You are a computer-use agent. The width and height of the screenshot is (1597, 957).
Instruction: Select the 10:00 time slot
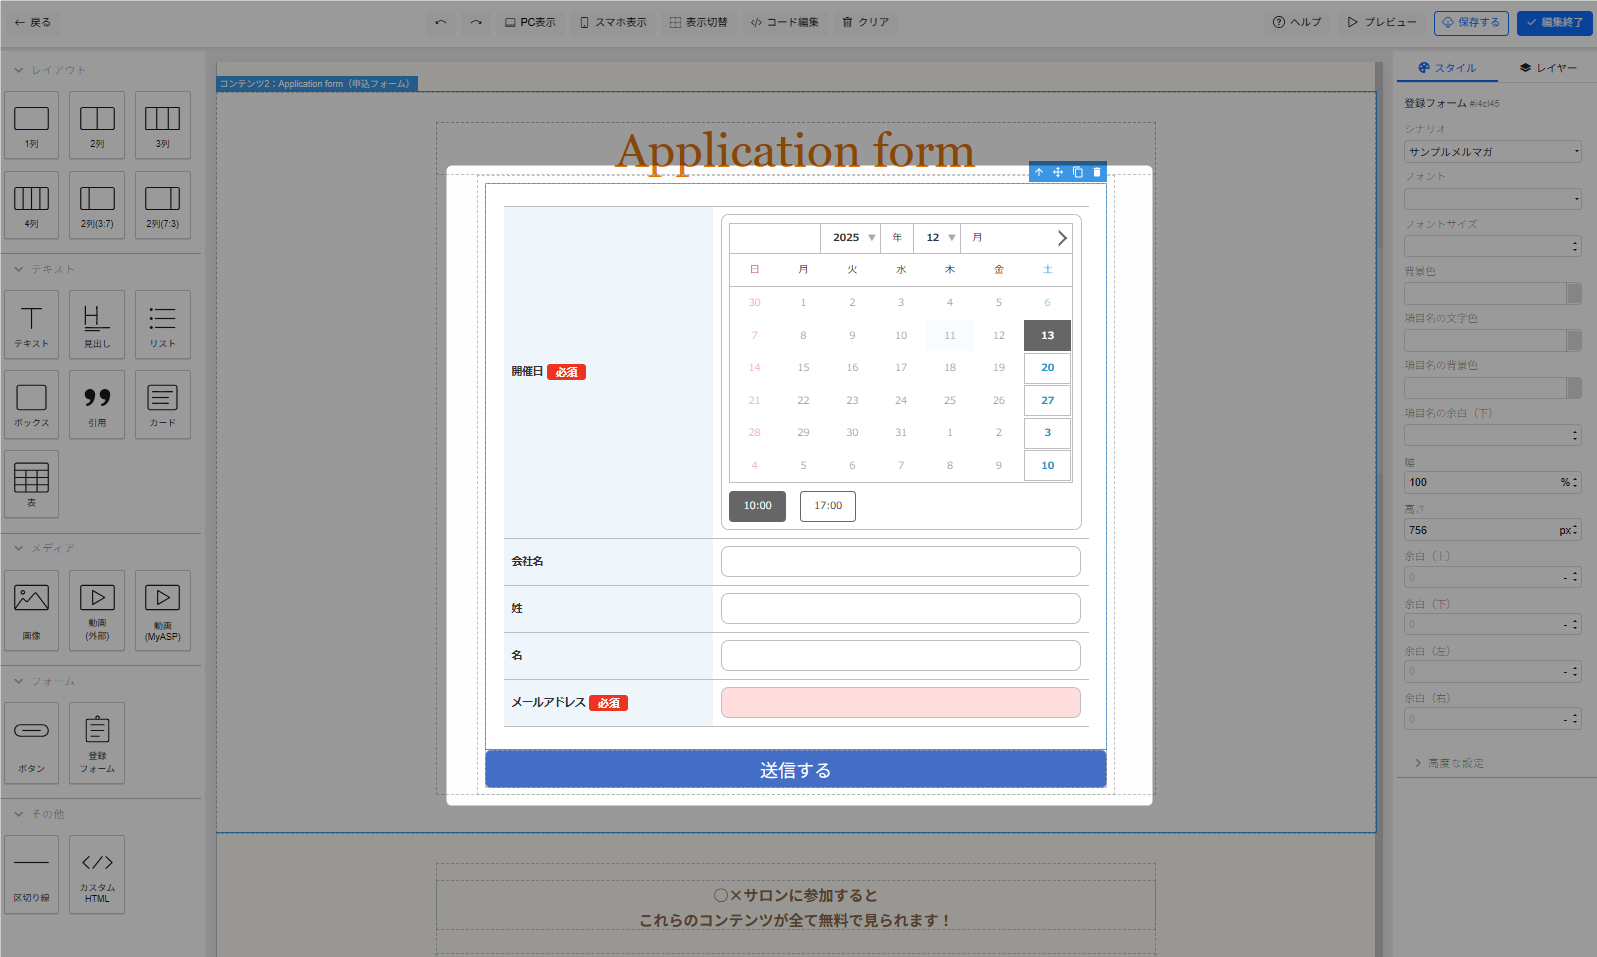tap(757, 506)
